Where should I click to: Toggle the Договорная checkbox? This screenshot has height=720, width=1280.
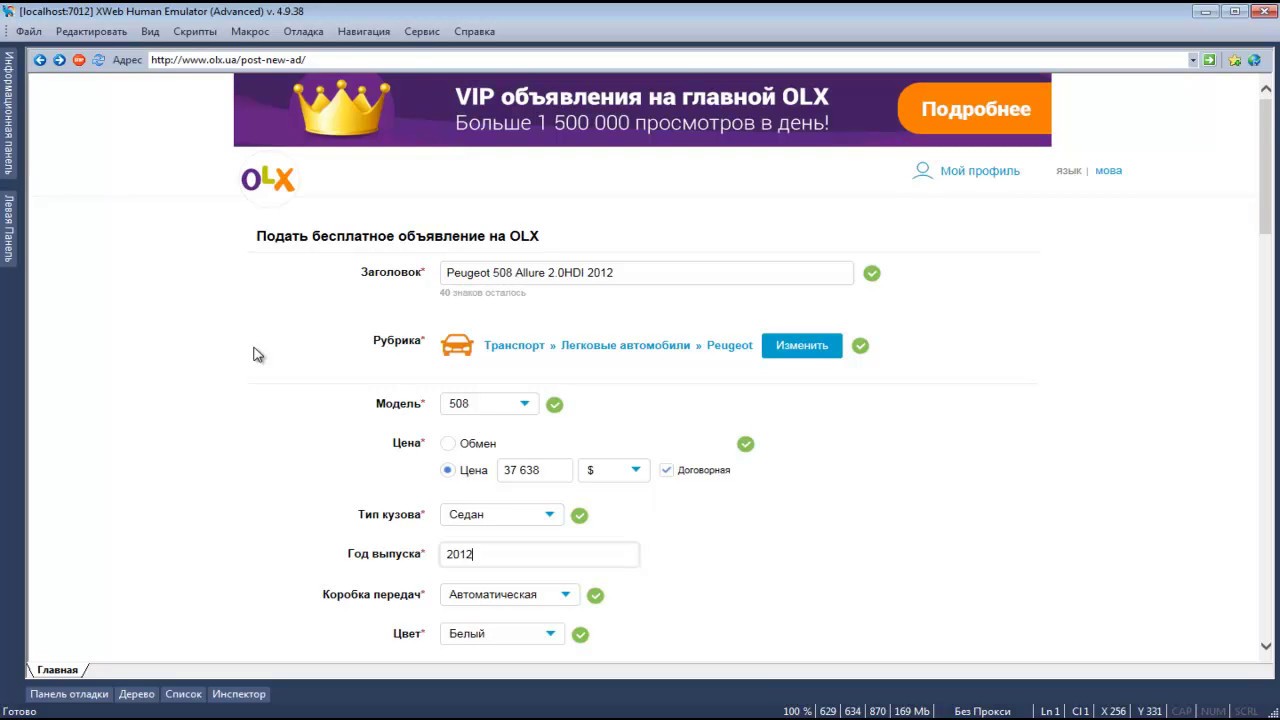pos(667,470)
